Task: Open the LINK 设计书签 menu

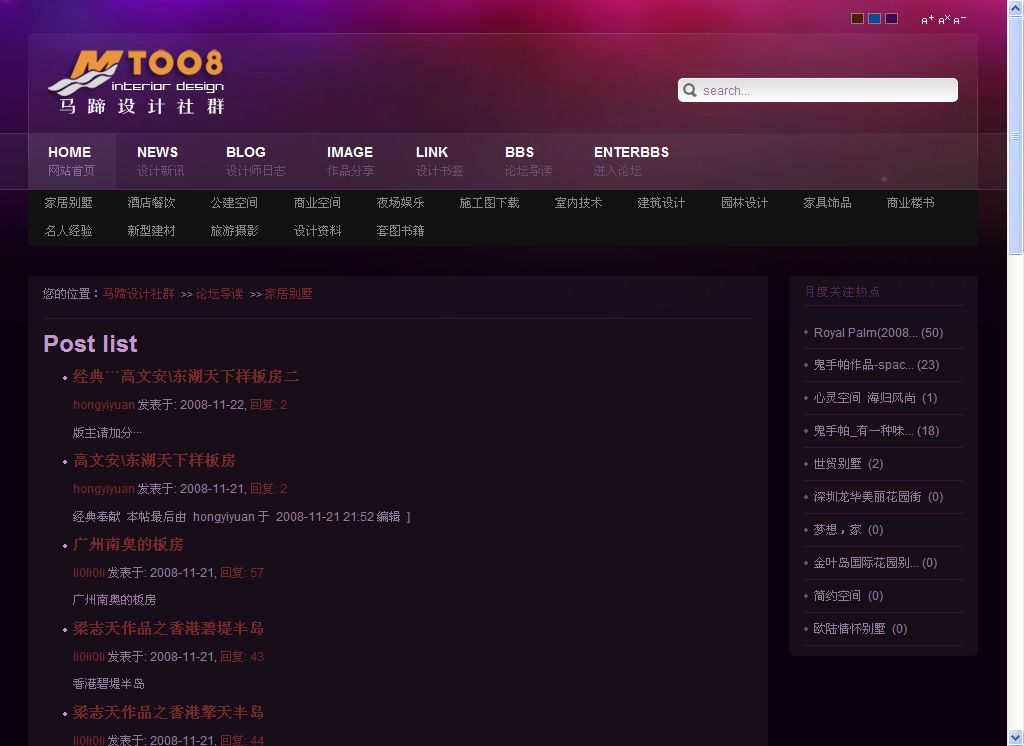Action: 440,161
